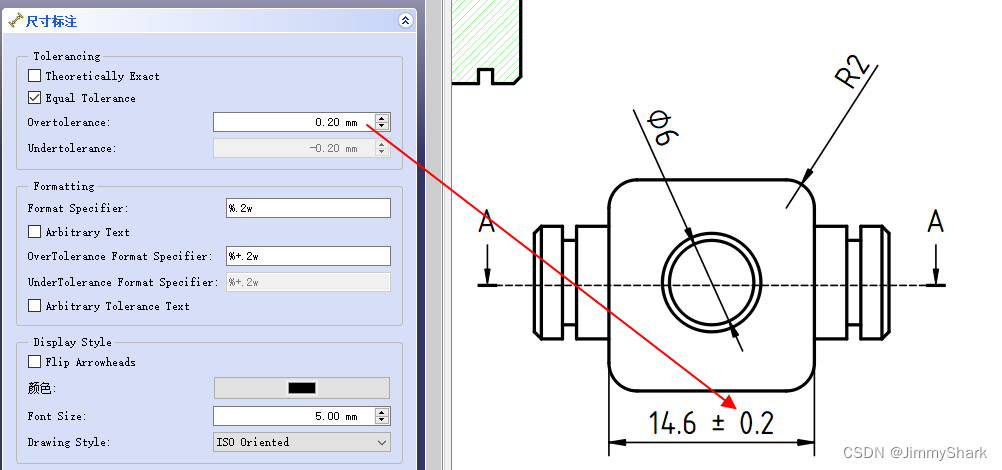Open the Drawing Style ISO Oriented dropdown

coord(302,442)
